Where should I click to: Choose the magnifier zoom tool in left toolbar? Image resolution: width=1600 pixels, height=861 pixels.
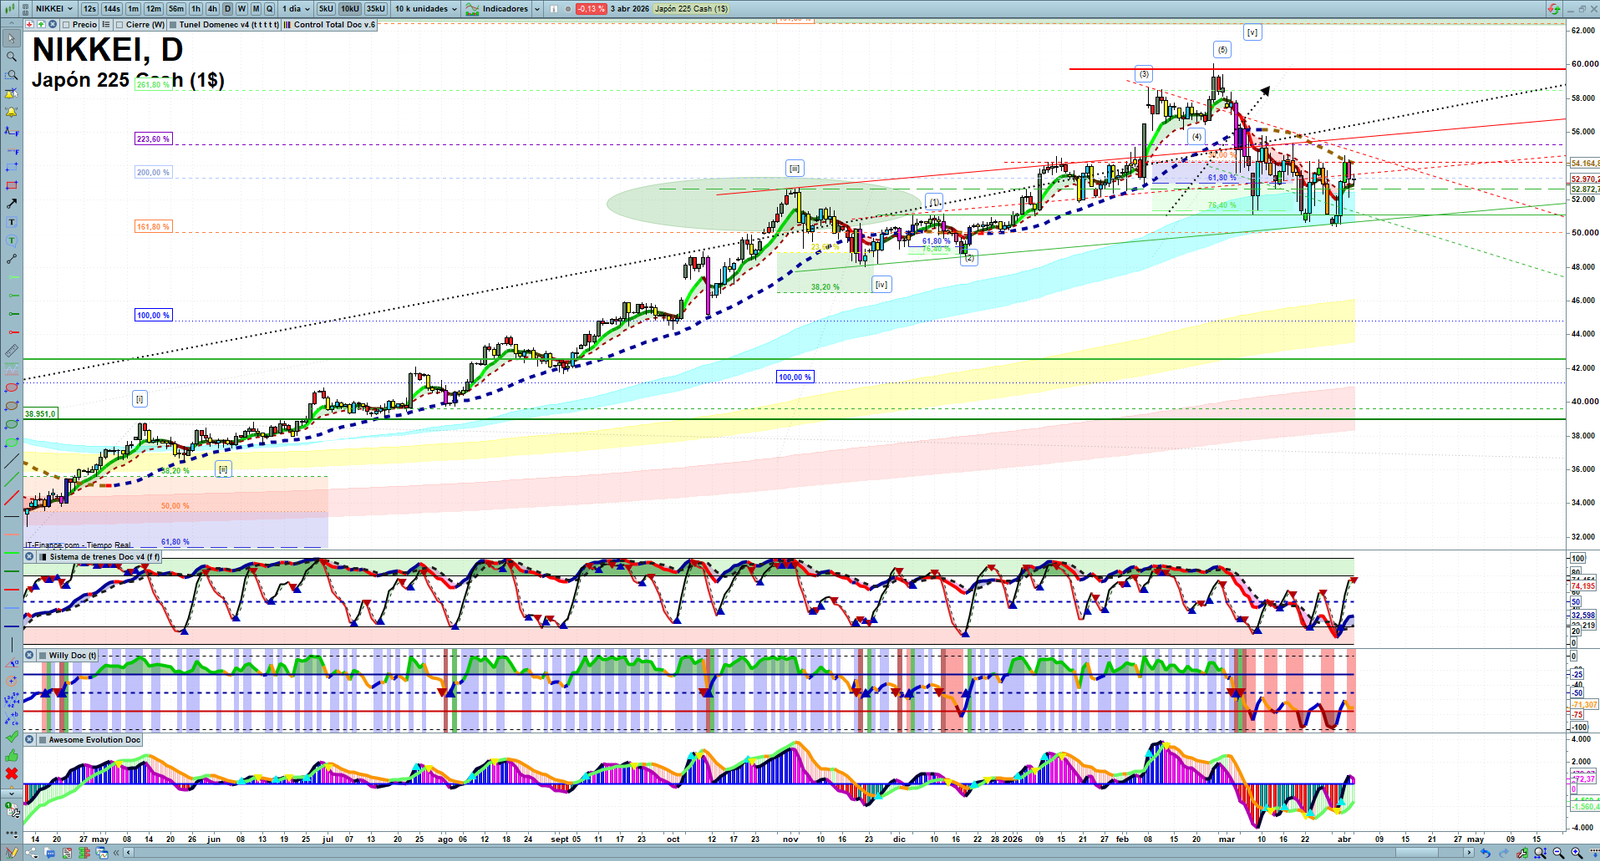pos(11,56)
